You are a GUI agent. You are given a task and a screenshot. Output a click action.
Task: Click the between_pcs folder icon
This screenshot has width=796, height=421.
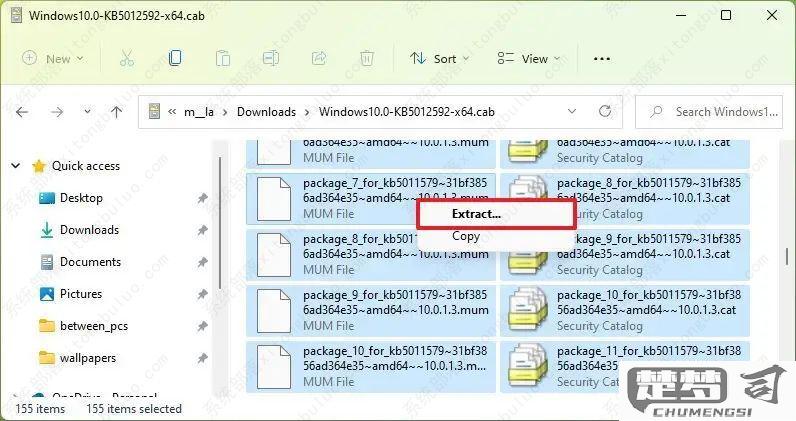coord(47,326)
